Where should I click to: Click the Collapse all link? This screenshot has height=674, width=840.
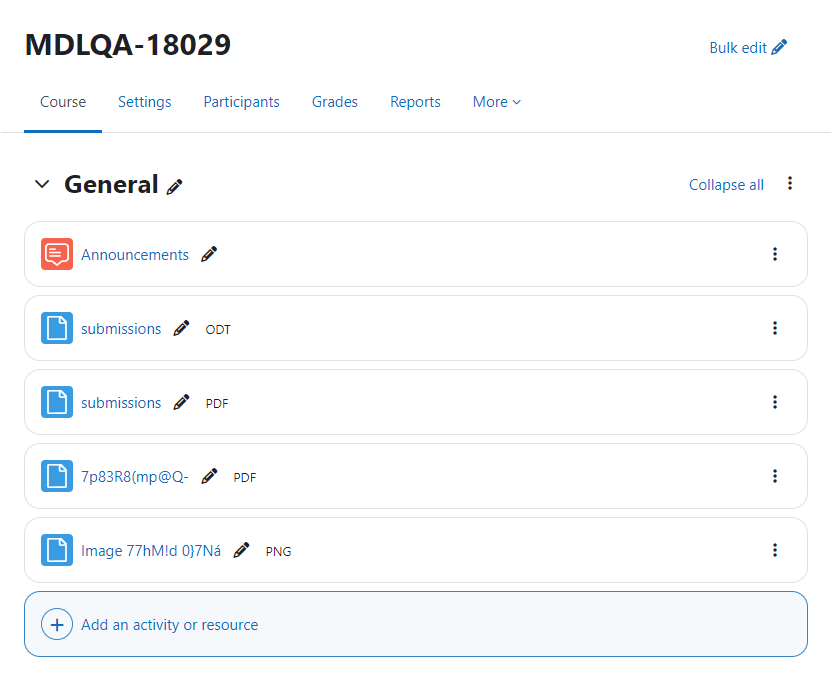pos(726,185)
